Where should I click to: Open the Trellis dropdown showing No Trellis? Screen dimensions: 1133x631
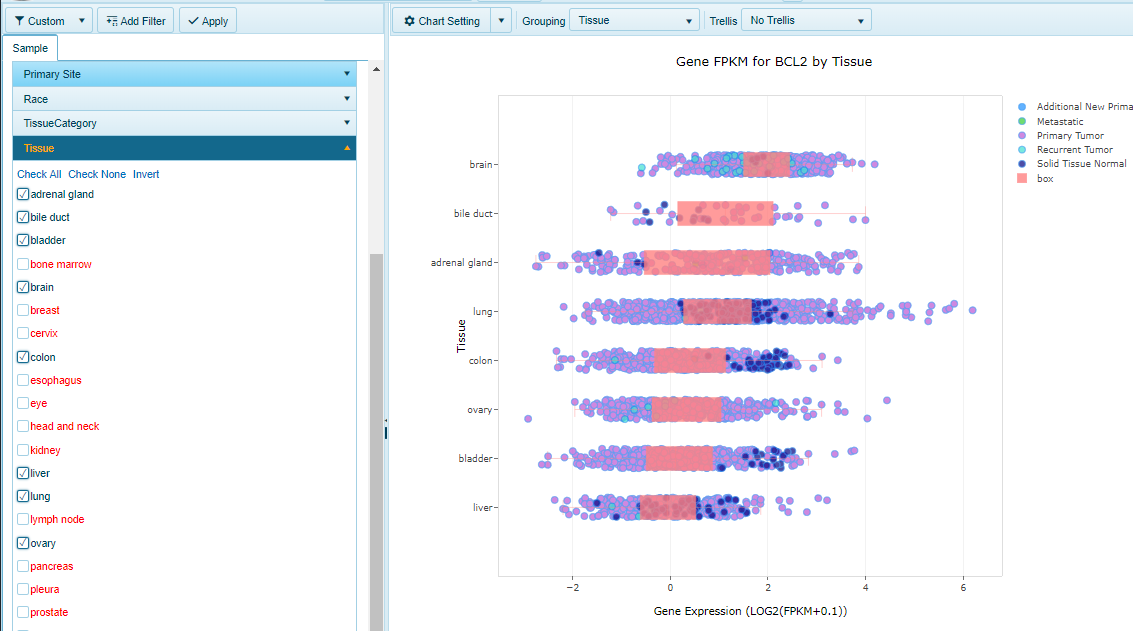pyautogui.click(x=806, y=20)
